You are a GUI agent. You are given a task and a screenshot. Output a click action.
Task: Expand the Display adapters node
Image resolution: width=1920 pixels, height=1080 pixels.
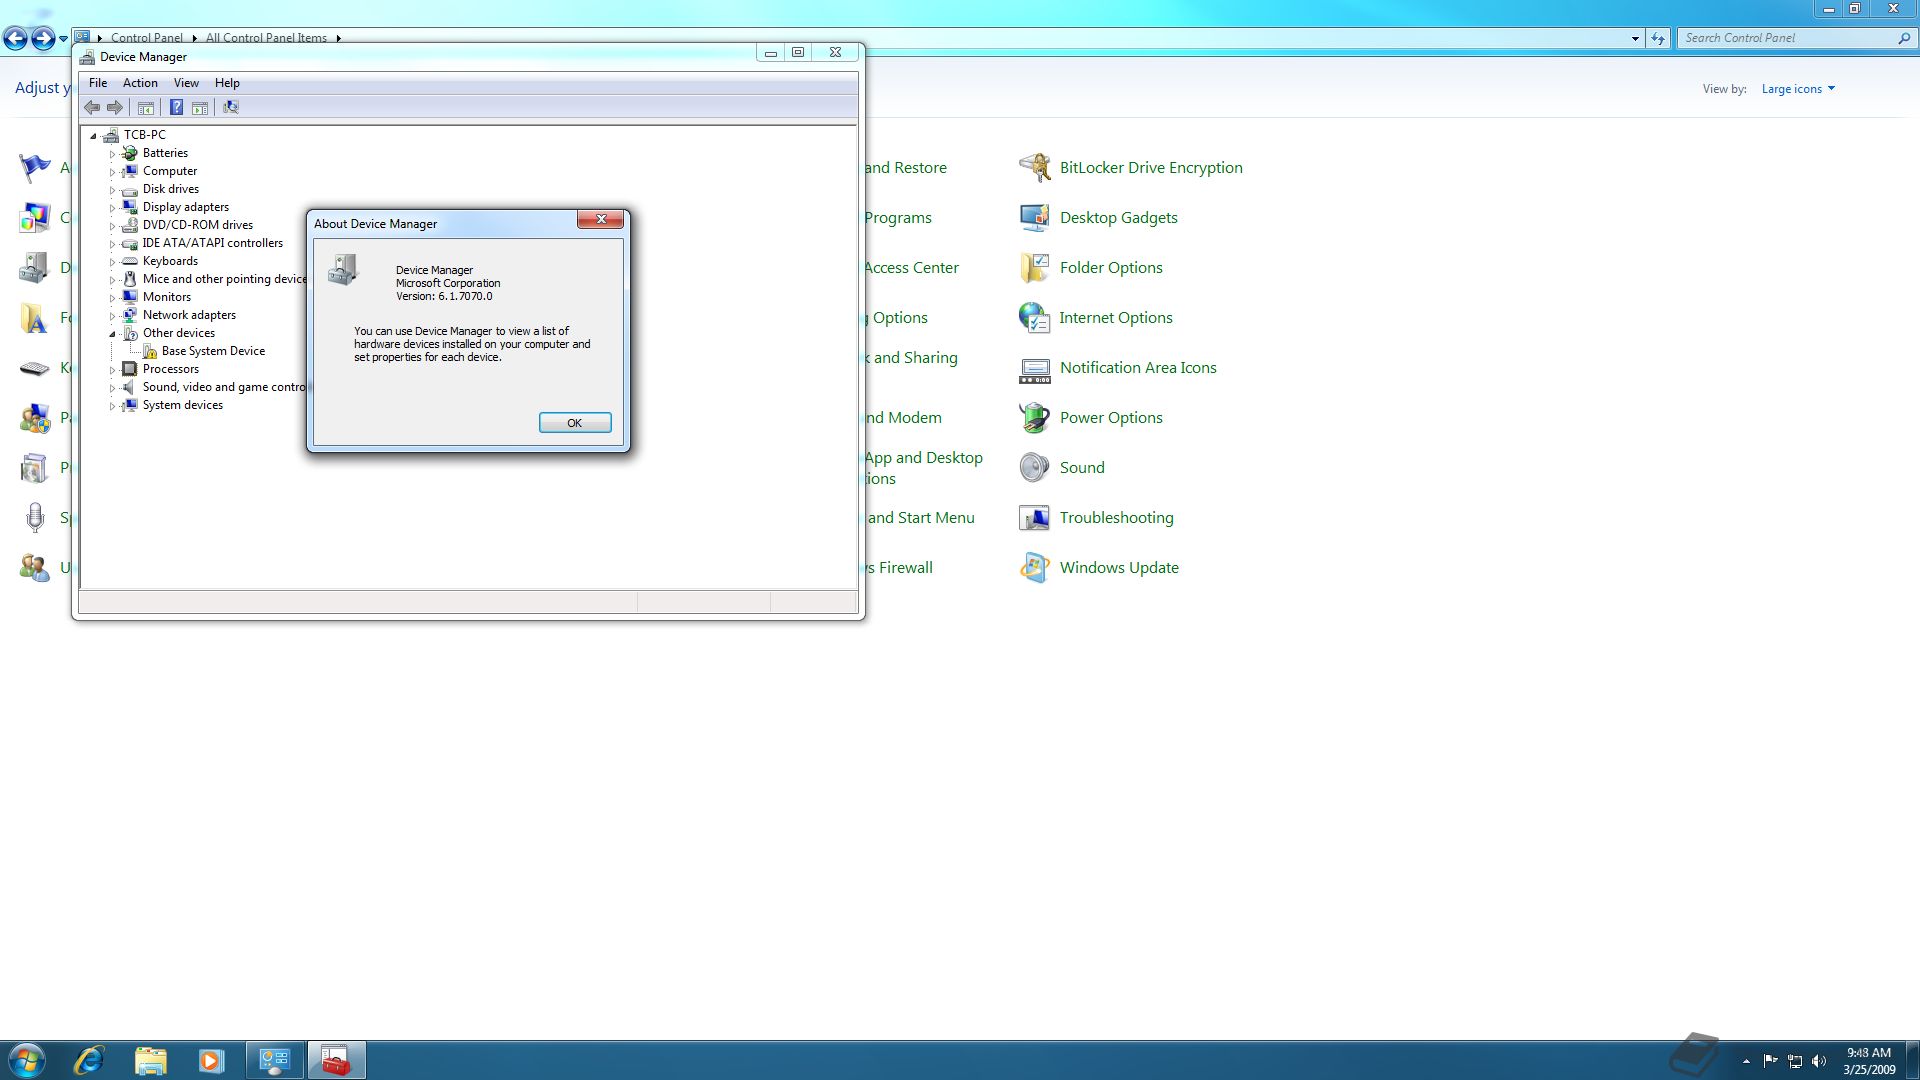112,208
